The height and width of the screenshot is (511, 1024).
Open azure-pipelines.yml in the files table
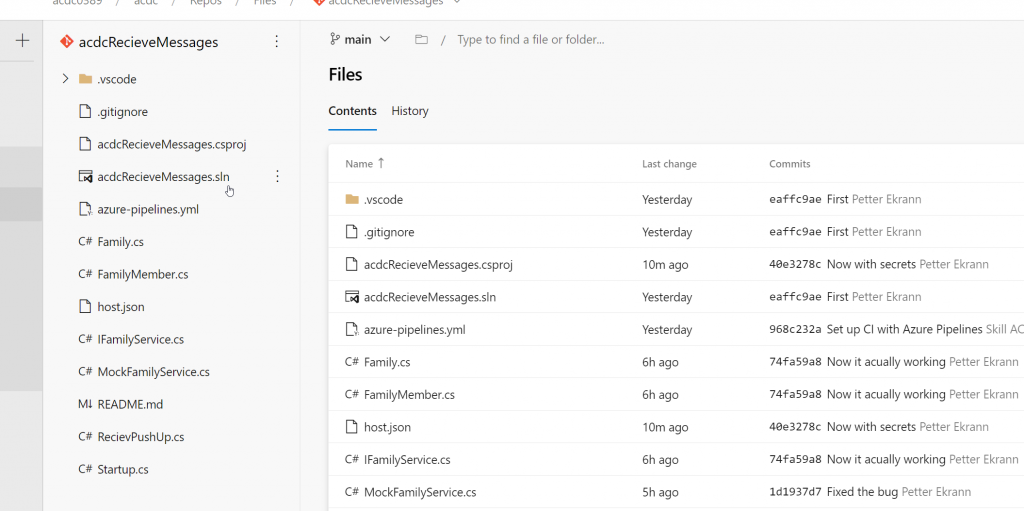pos(415,330)
